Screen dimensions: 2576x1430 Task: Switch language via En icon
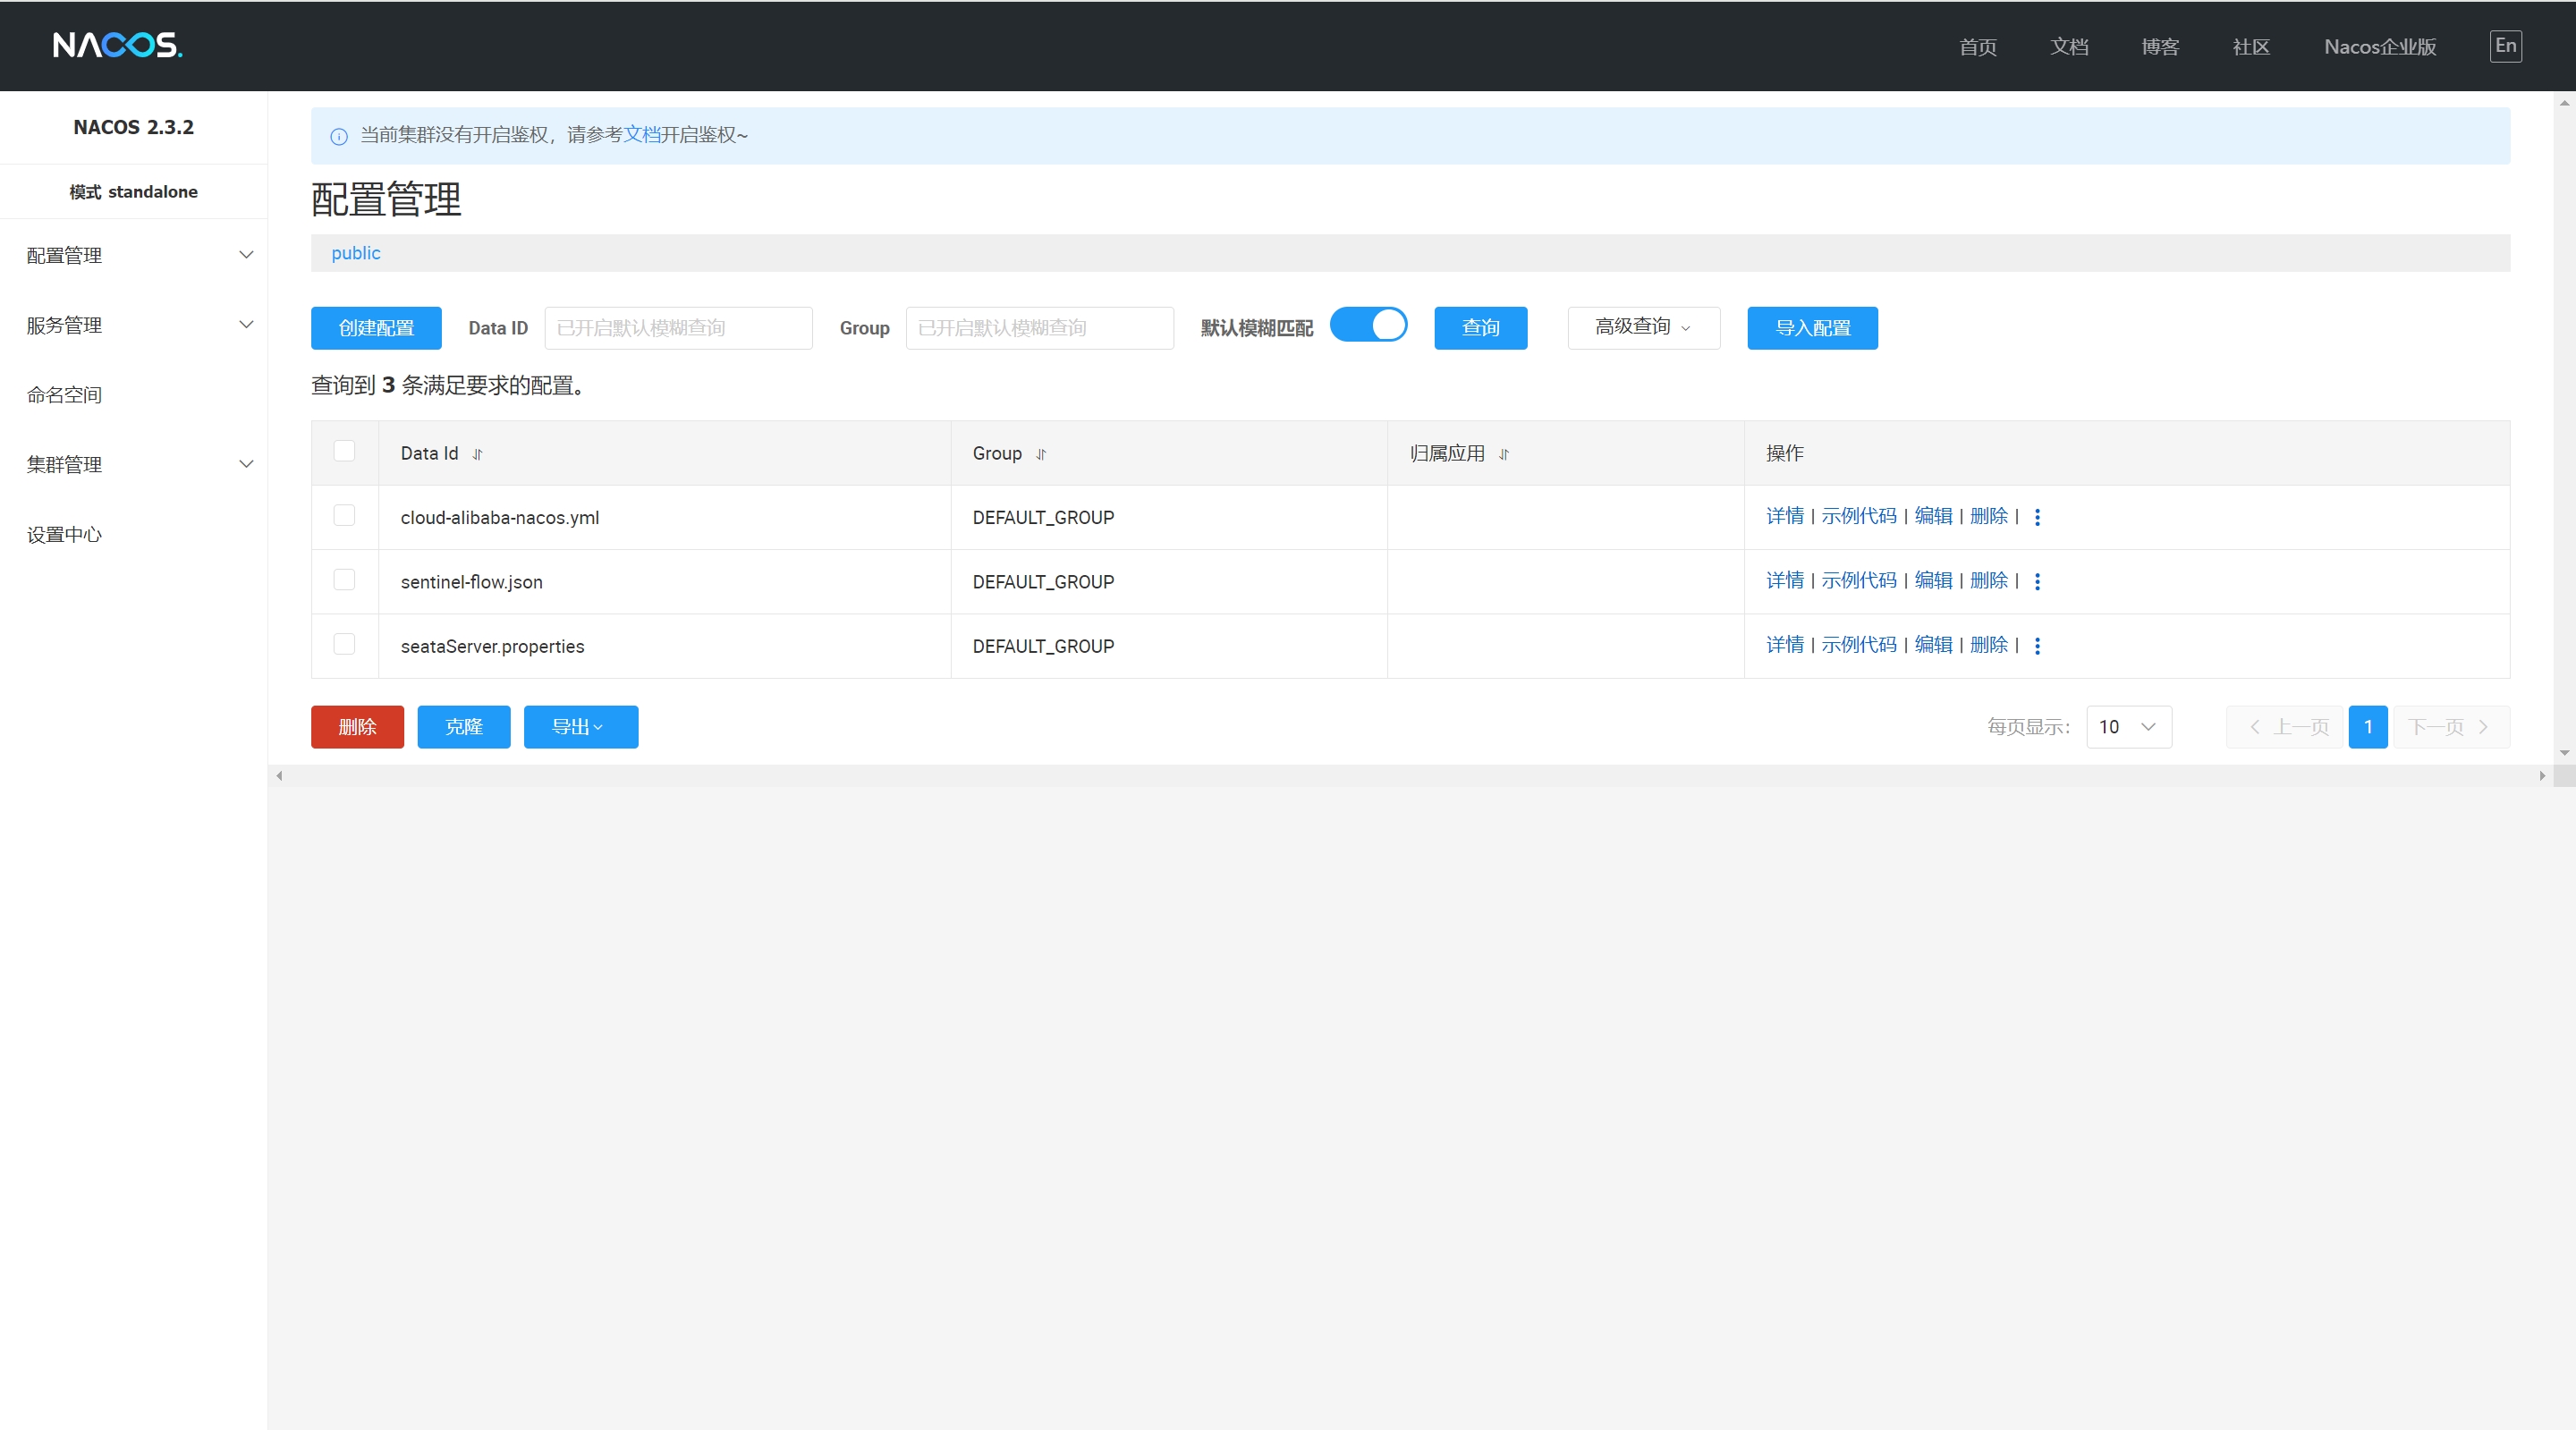coord(2505,46)
